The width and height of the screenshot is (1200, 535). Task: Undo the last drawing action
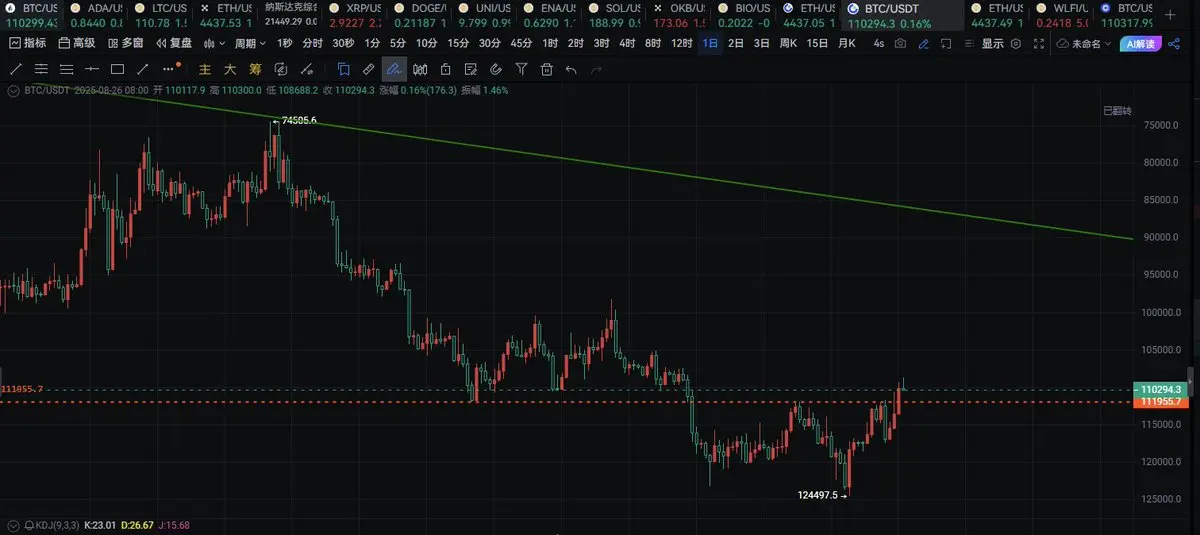(571, 69)
